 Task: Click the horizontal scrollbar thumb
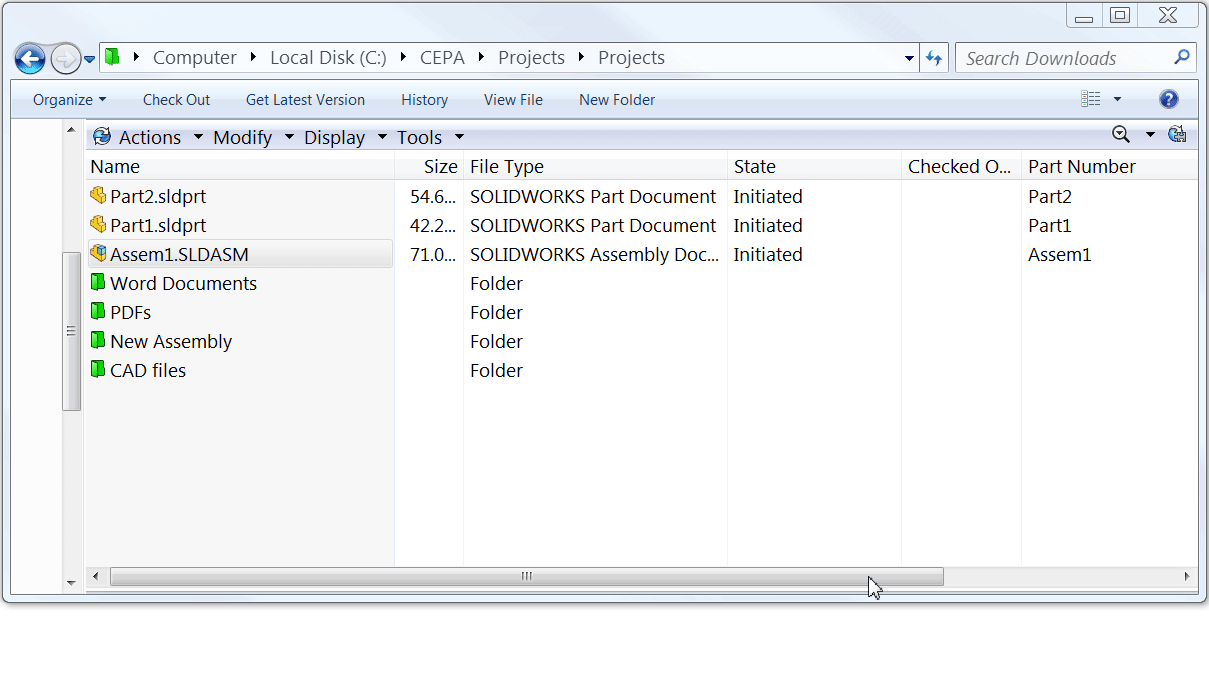[x=526, y=576]
